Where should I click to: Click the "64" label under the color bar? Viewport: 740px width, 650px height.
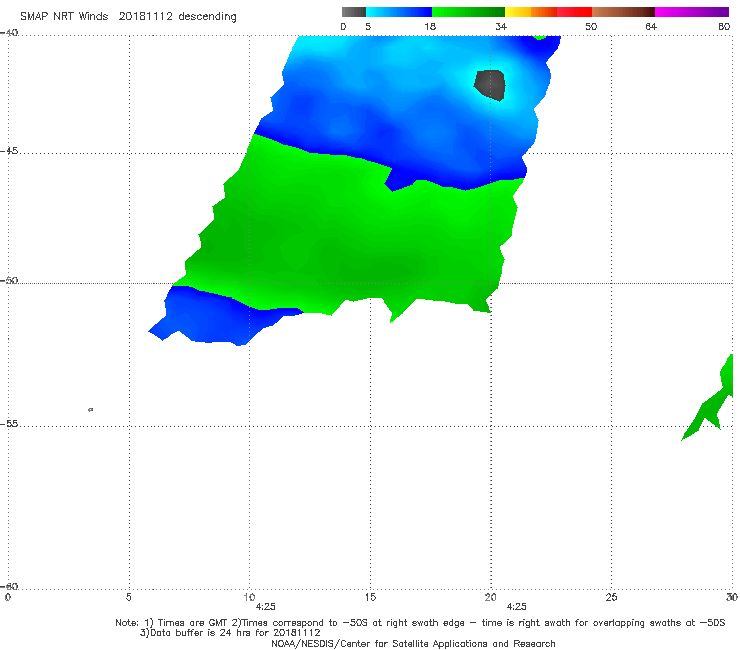[651, 26]
